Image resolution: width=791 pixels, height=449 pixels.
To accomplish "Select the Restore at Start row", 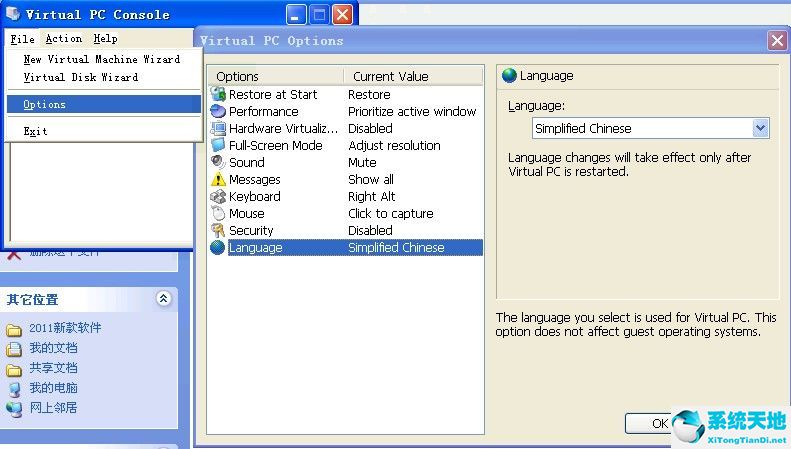I will coord(273,94).
